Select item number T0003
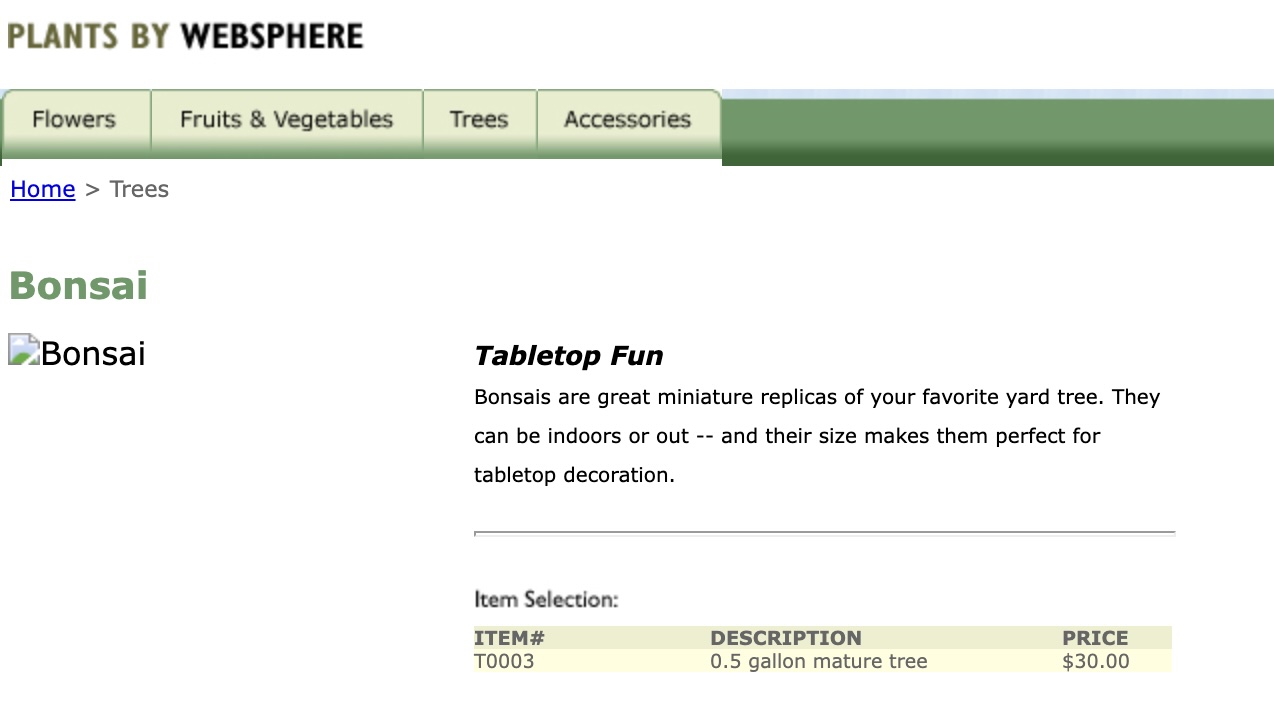Screen dimensions: 1274x726 (x=504, y=661)
